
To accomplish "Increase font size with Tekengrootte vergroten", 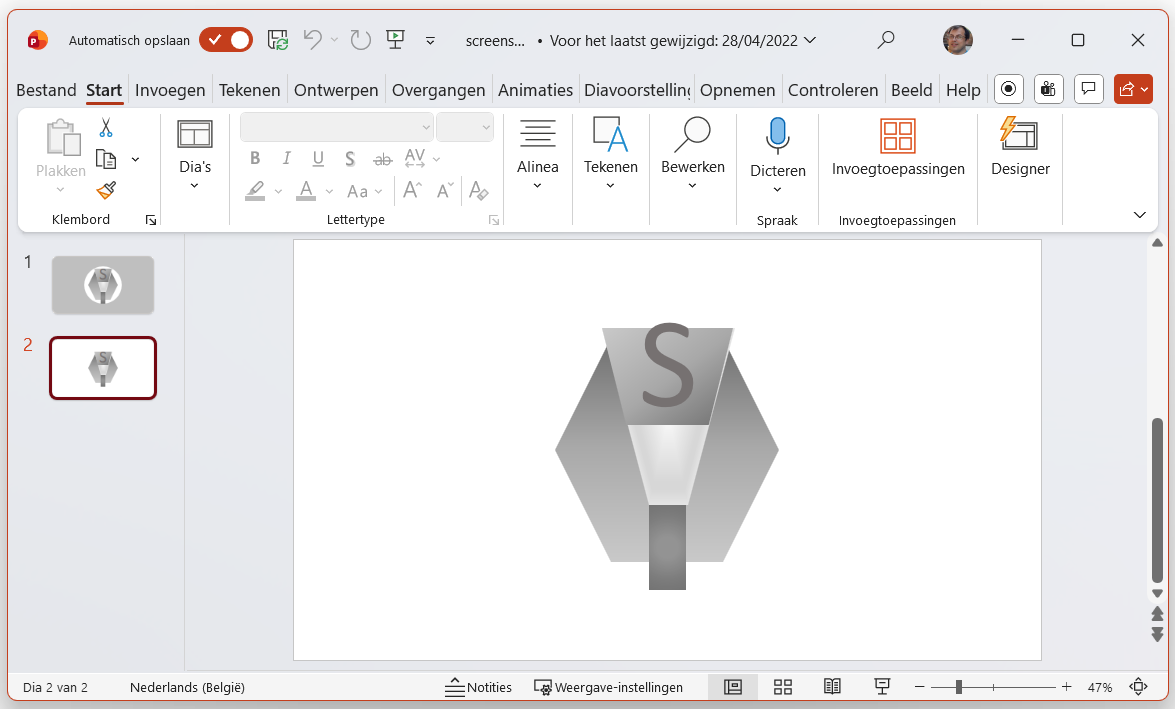I will [410, 190].
